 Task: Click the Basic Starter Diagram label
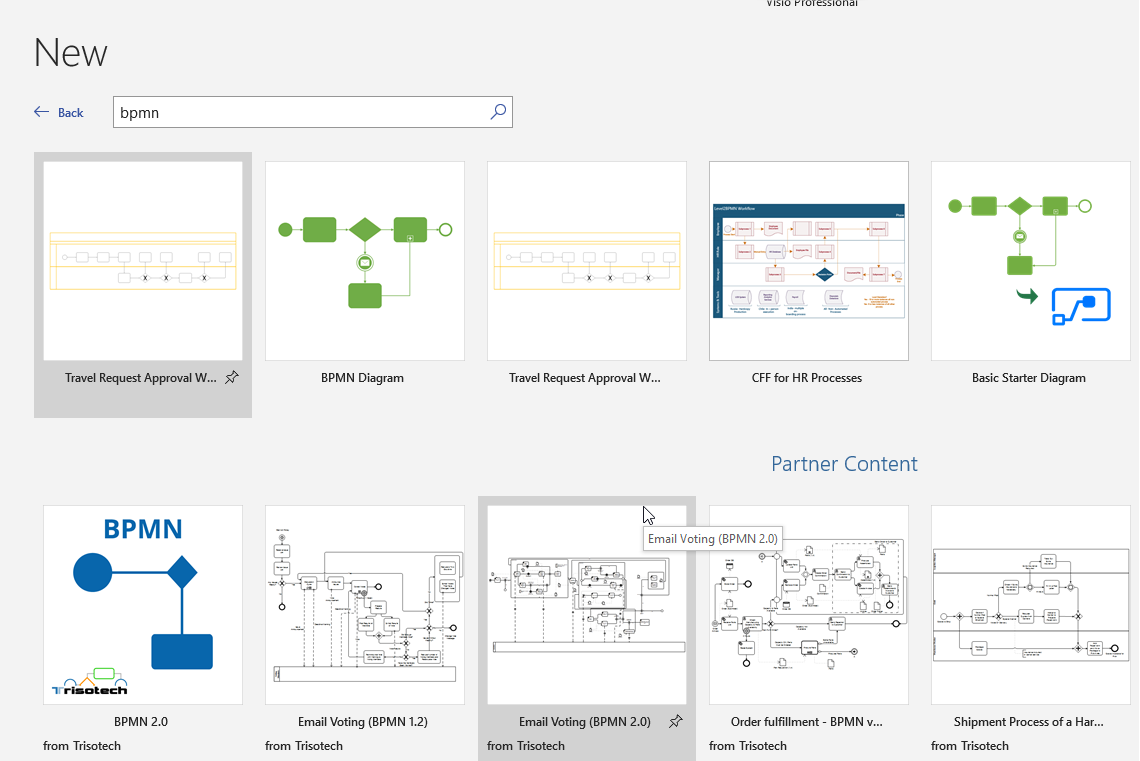point(1028,378)
